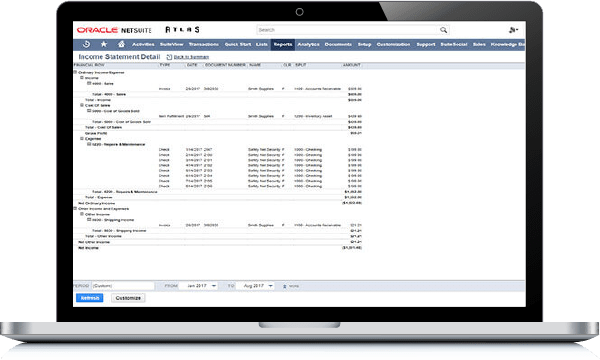Collapse Other Income and Expenses section
The image size is (600, 360).
click(x=75, y=209)
